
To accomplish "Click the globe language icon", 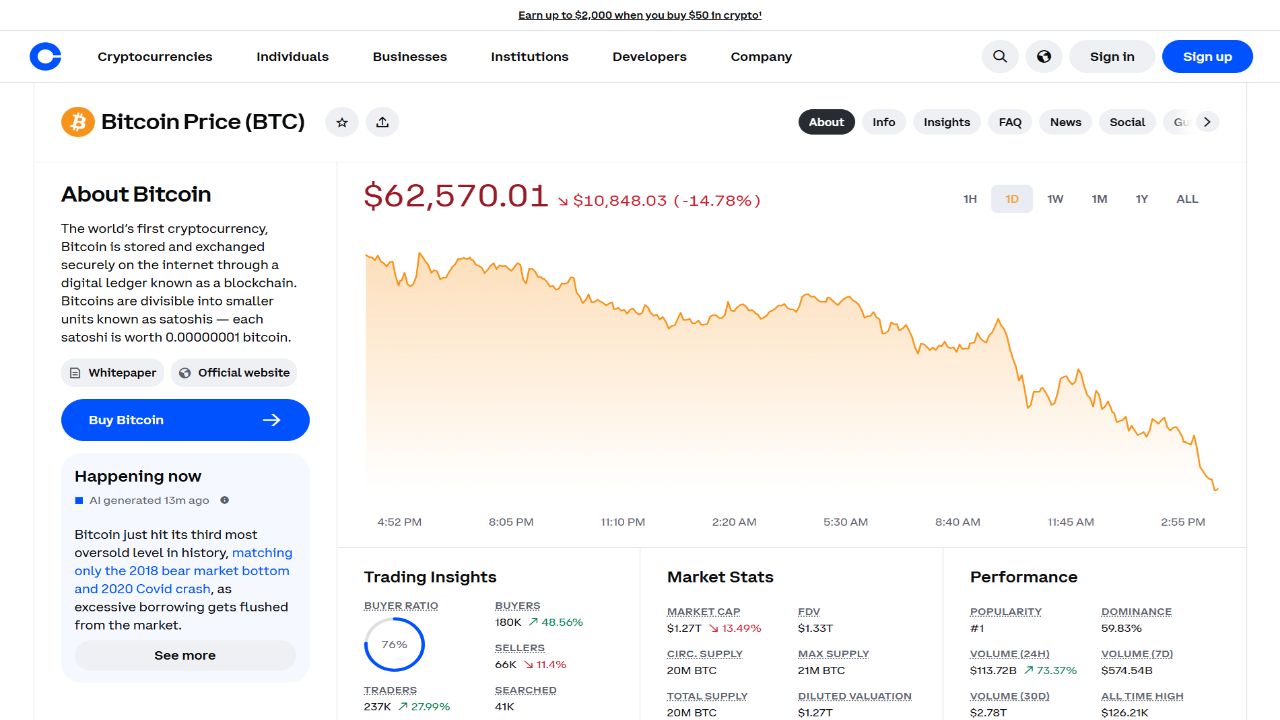I will 1043,57.
